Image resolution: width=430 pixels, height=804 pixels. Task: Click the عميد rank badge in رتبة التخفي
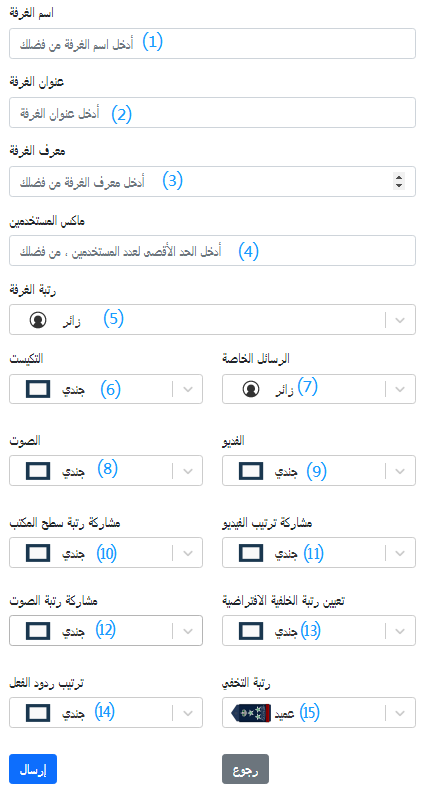(x=252, y=713)
